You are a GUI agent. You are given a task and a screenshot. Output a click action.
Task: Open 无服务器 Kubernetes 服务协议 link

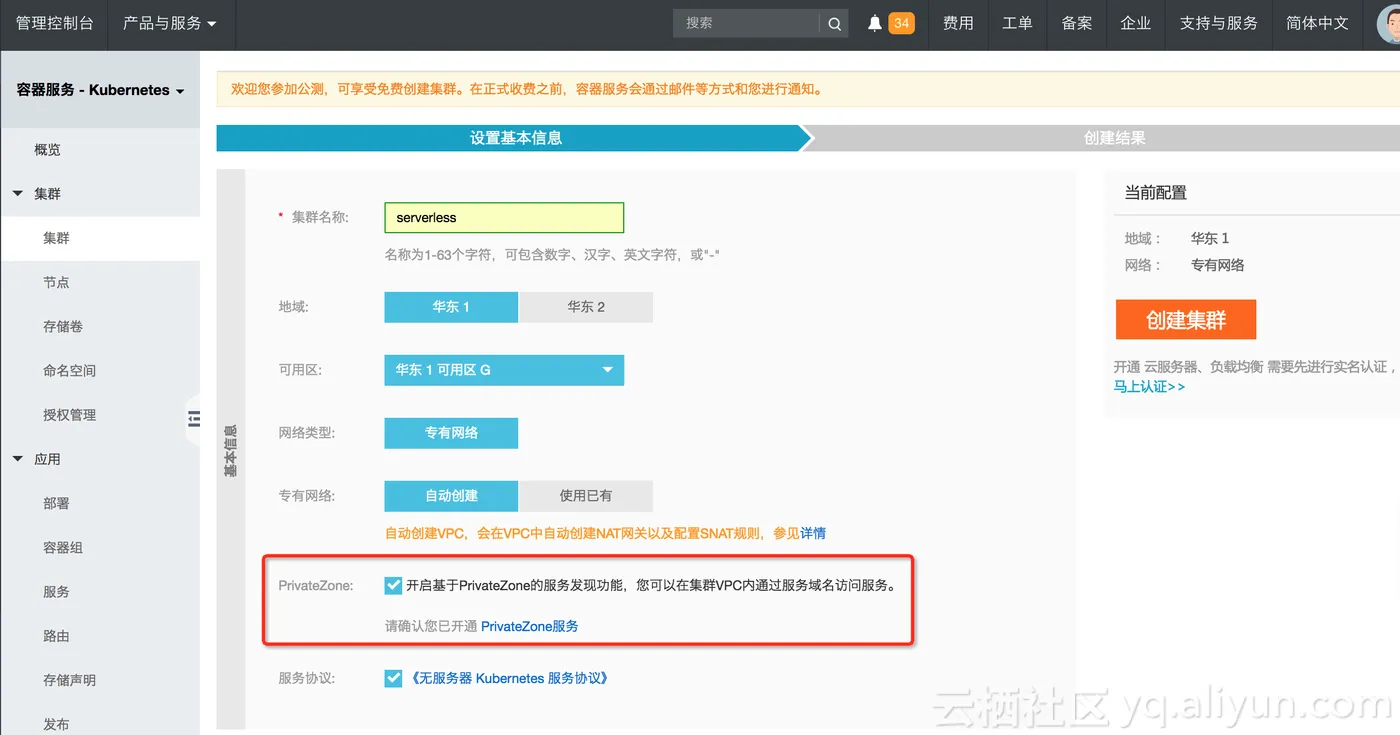tap(509, 678)
